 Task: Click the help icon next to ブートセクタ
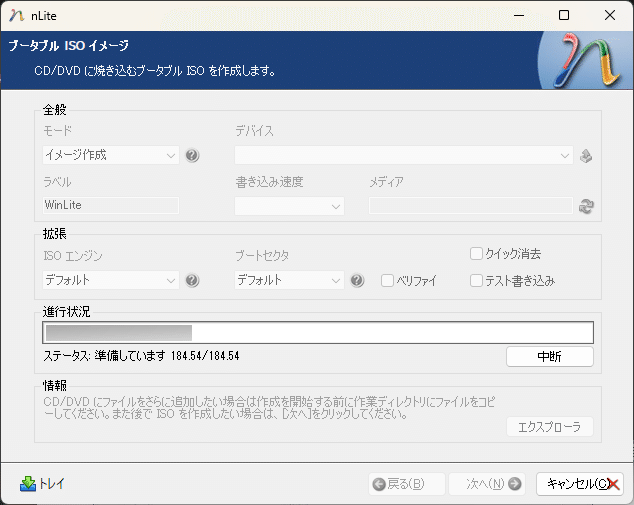[357, 280]
